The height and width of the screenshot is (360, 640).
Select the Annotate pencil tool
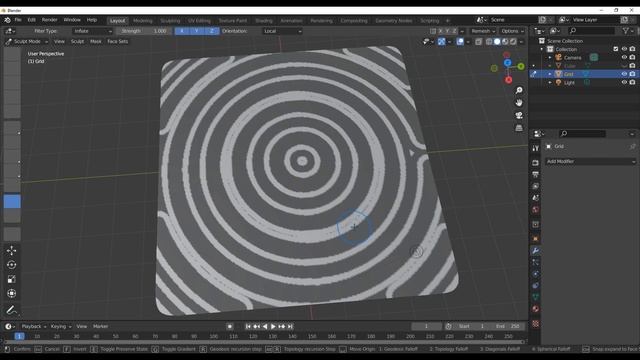[x=11, y=310]
